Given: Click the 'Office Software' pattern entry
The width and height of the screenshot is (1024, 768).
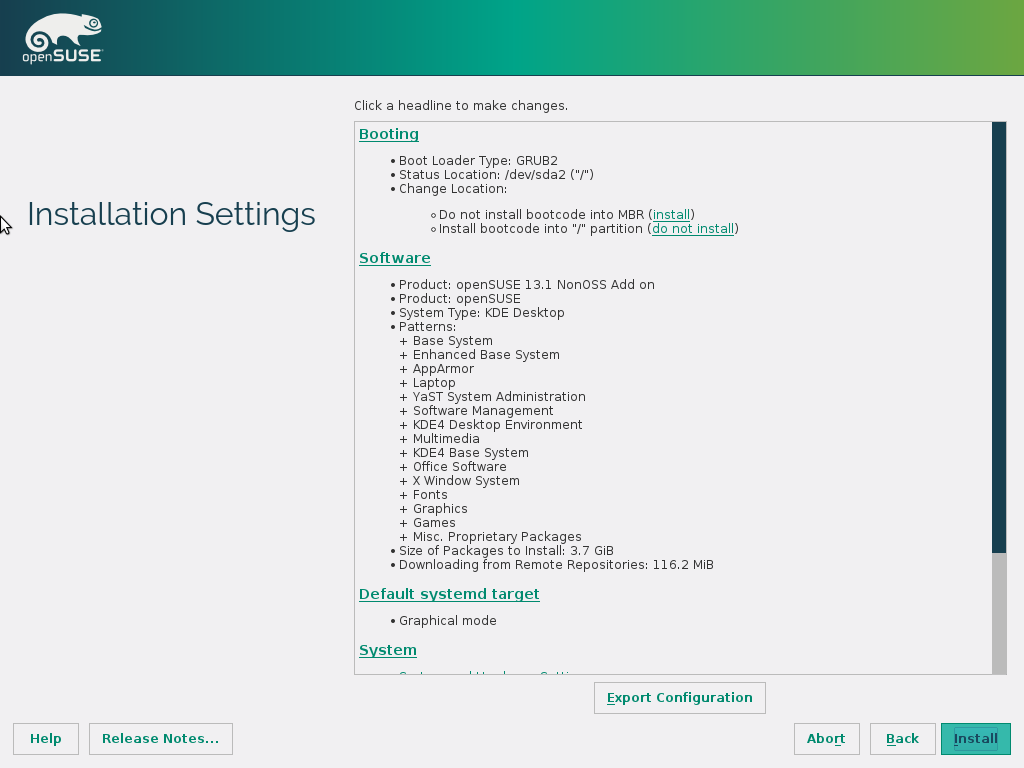Looking at the screenshot, I should click(459, 467).
